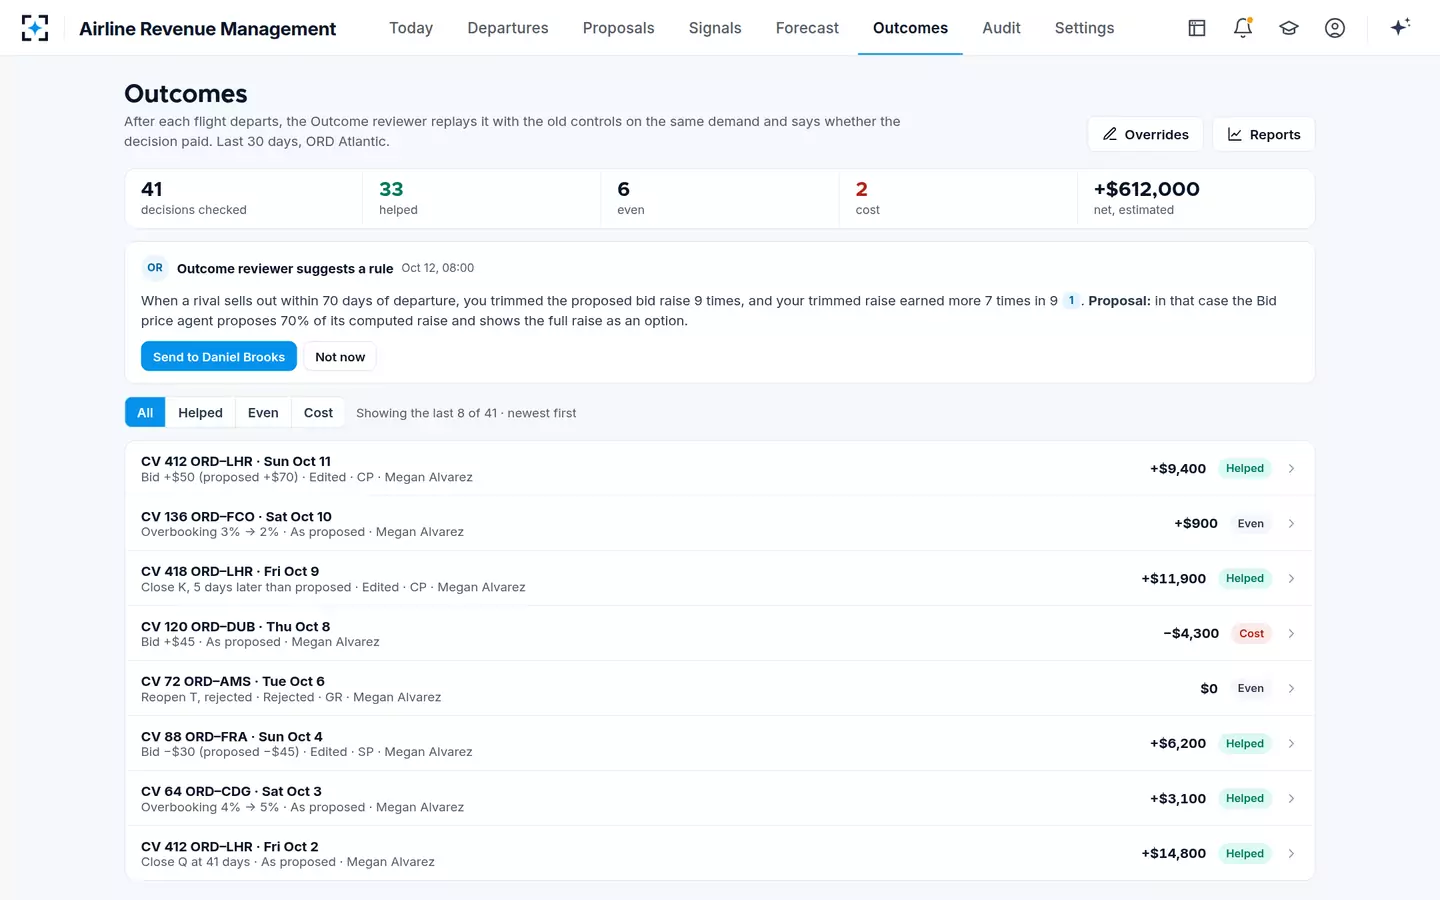This screenshot has width=1440, height=900.
Task: Click the red Cost badge on −$4,300 row
Action: (x=1251, y=633)
